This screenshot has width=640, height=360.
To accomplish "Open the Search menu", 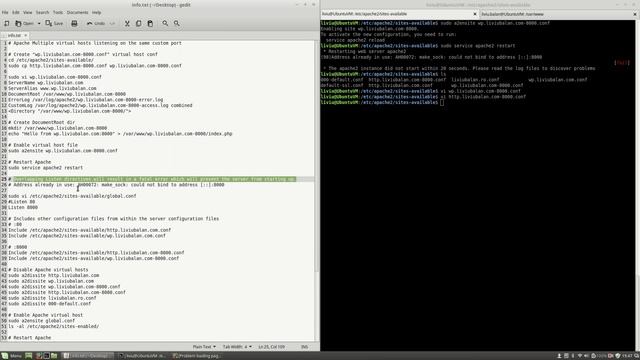I will pos(42,12).
